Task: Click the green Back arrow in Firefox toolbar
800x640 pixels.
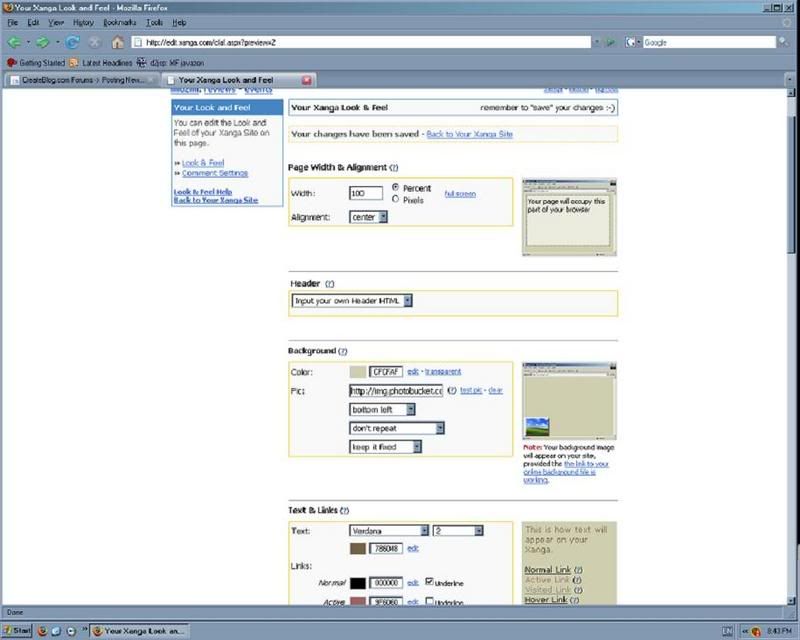Action: tap(14, 42)
